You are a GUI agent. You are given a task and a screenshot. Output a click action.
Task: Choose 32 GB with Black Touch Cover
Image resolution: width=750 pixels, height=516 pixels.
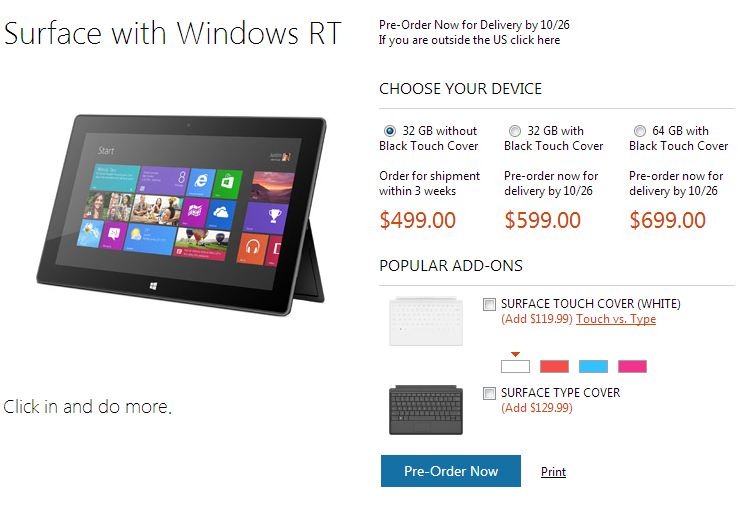[515, 131]
